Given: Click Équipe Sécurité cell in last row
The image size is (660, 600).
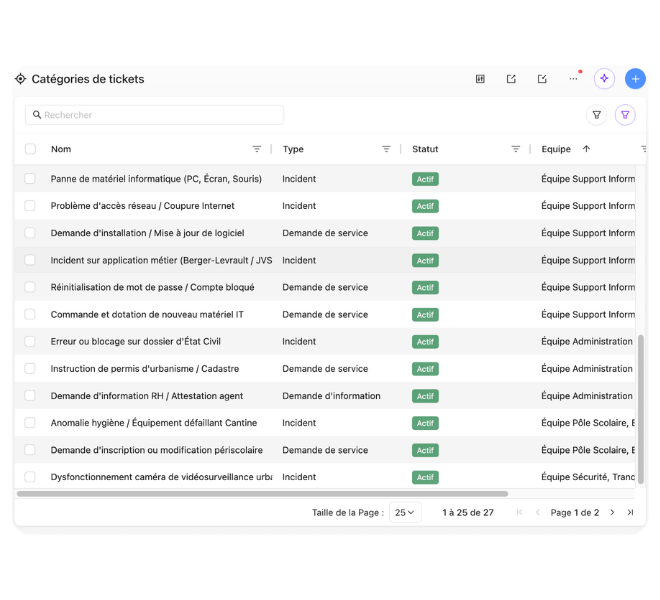Looking at the screenshot, I should pos(588,477).
